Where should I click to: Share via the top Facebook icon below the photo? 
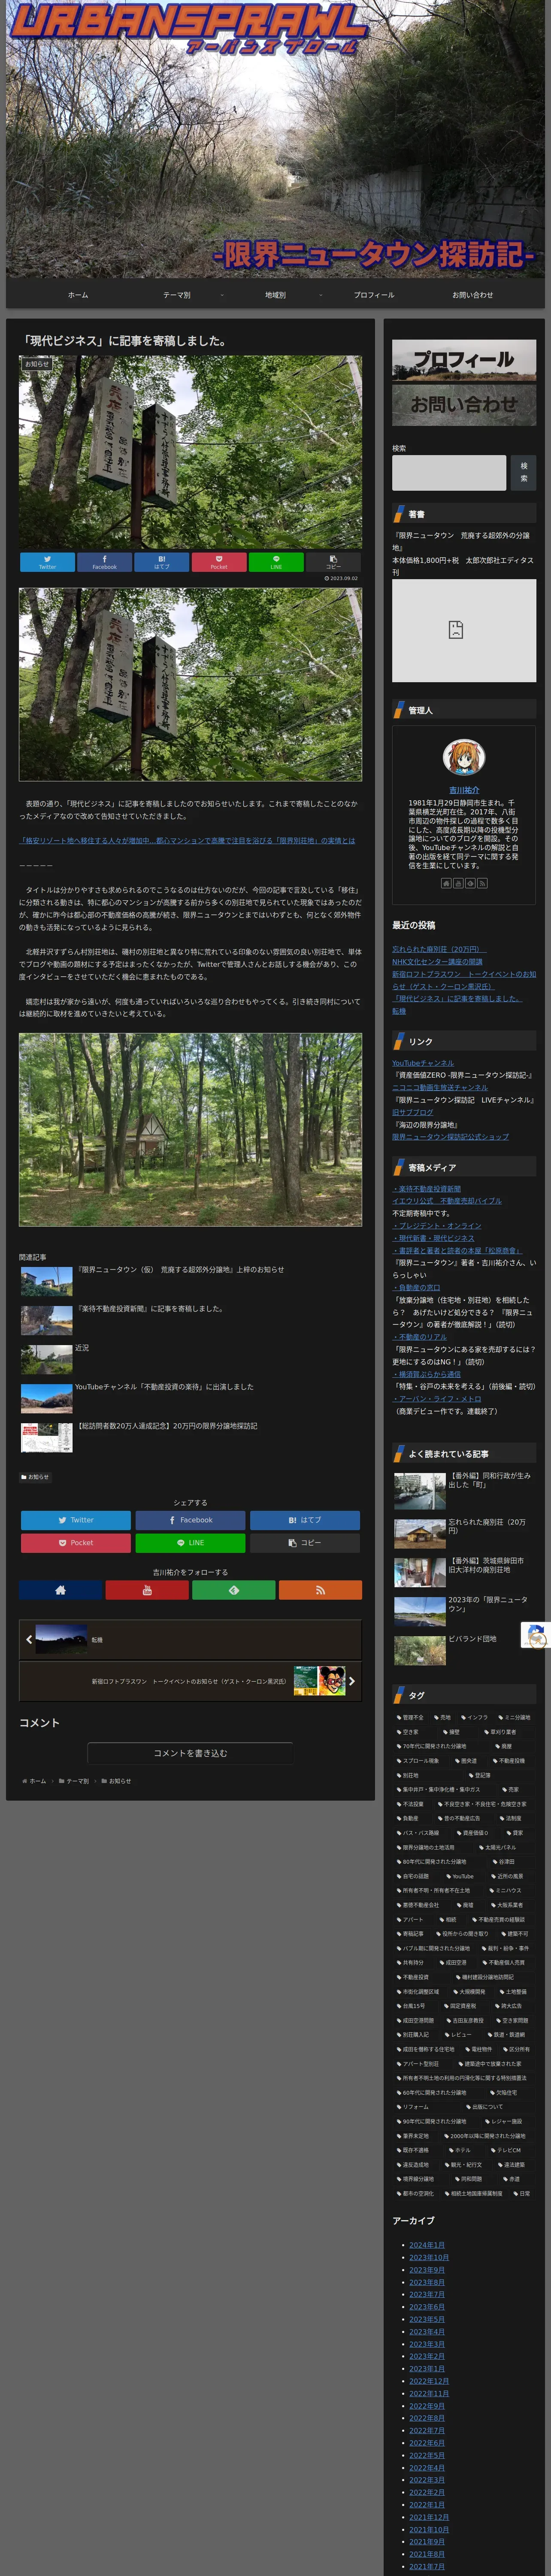[x=104, y=562]
